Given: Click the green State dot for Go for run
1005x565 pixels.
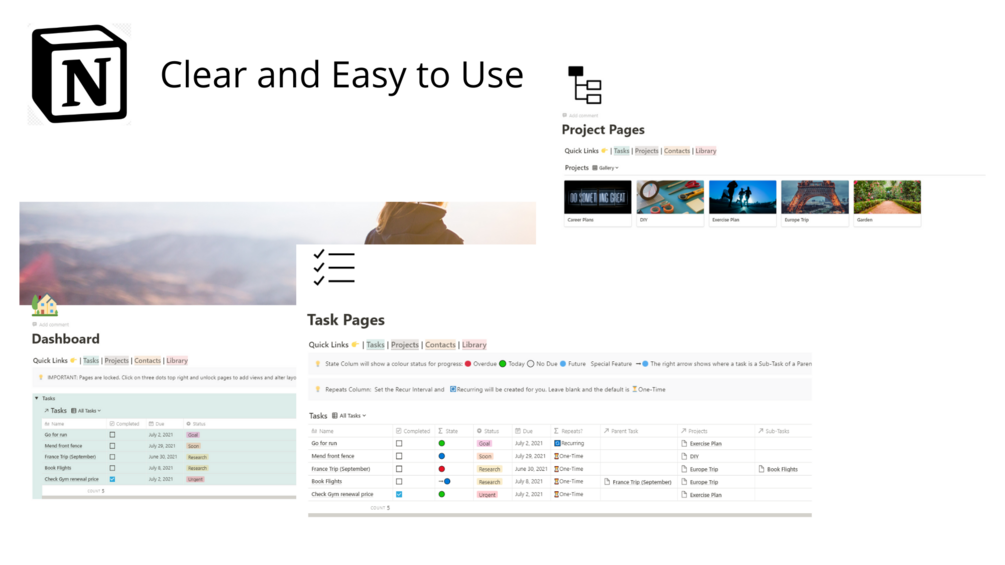Looking at the screenshot, I should pyautogui.click(x=442, y=443).
